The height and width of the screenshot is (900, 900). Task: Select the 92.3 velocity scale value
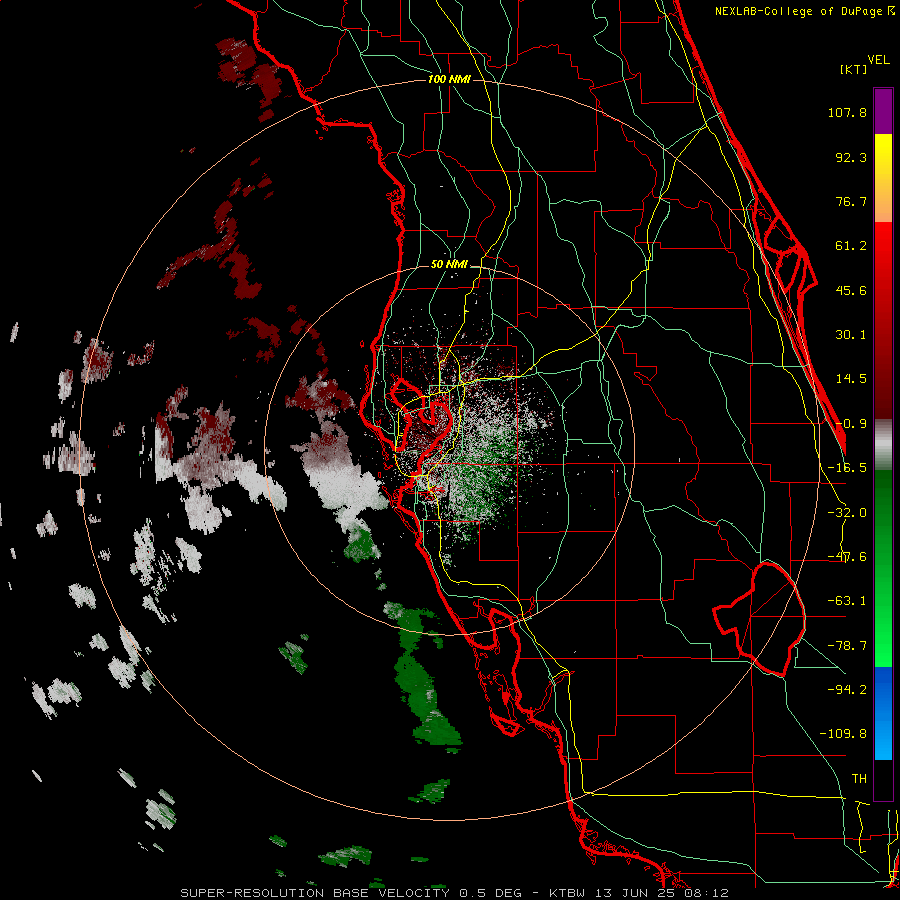coord(851,157)
